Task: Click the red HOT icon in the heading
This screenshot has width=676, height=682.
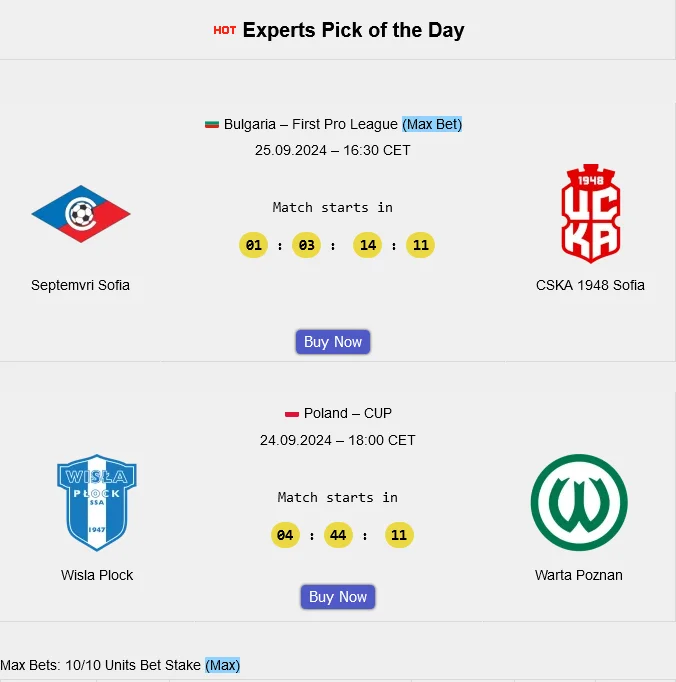Action: click(225, 30)
